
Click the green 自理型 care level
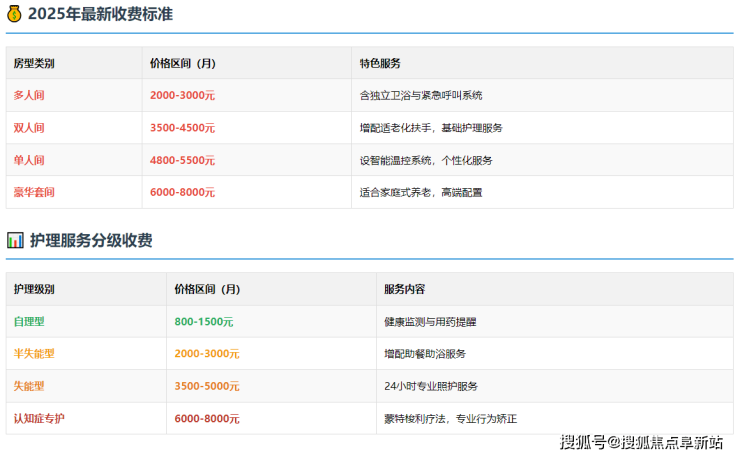tap(29, 322)
